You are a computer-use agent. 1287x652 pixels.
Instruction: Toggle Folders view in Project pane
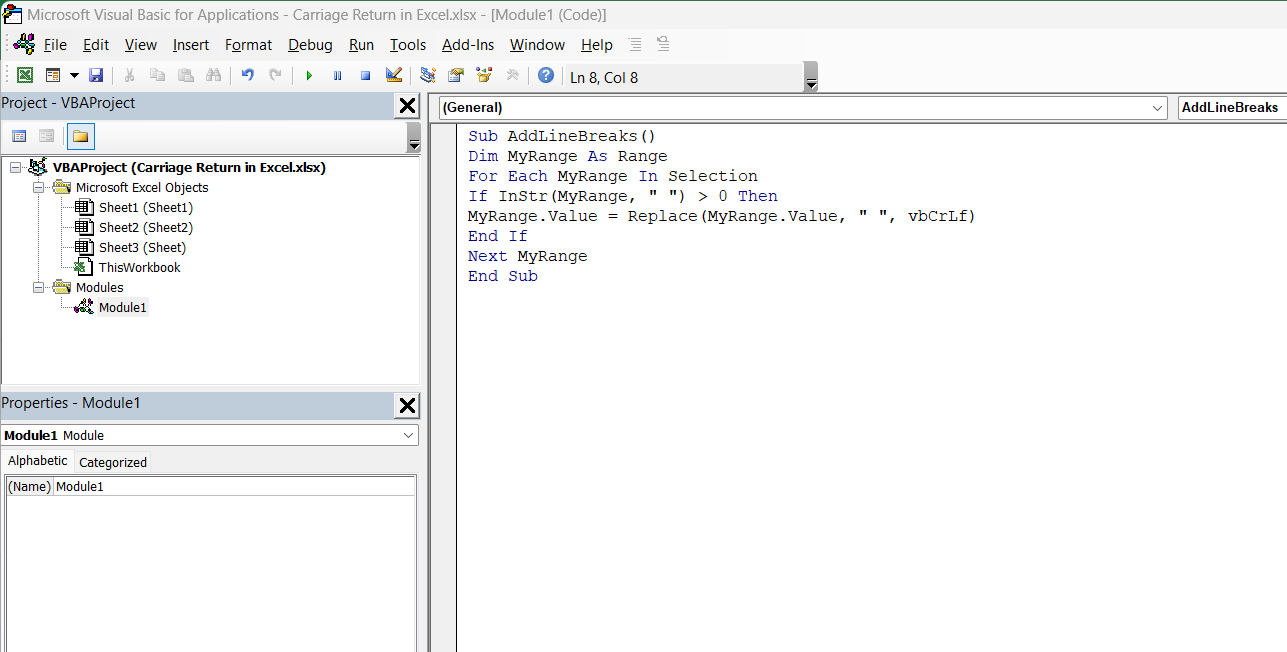pos(81,136)
